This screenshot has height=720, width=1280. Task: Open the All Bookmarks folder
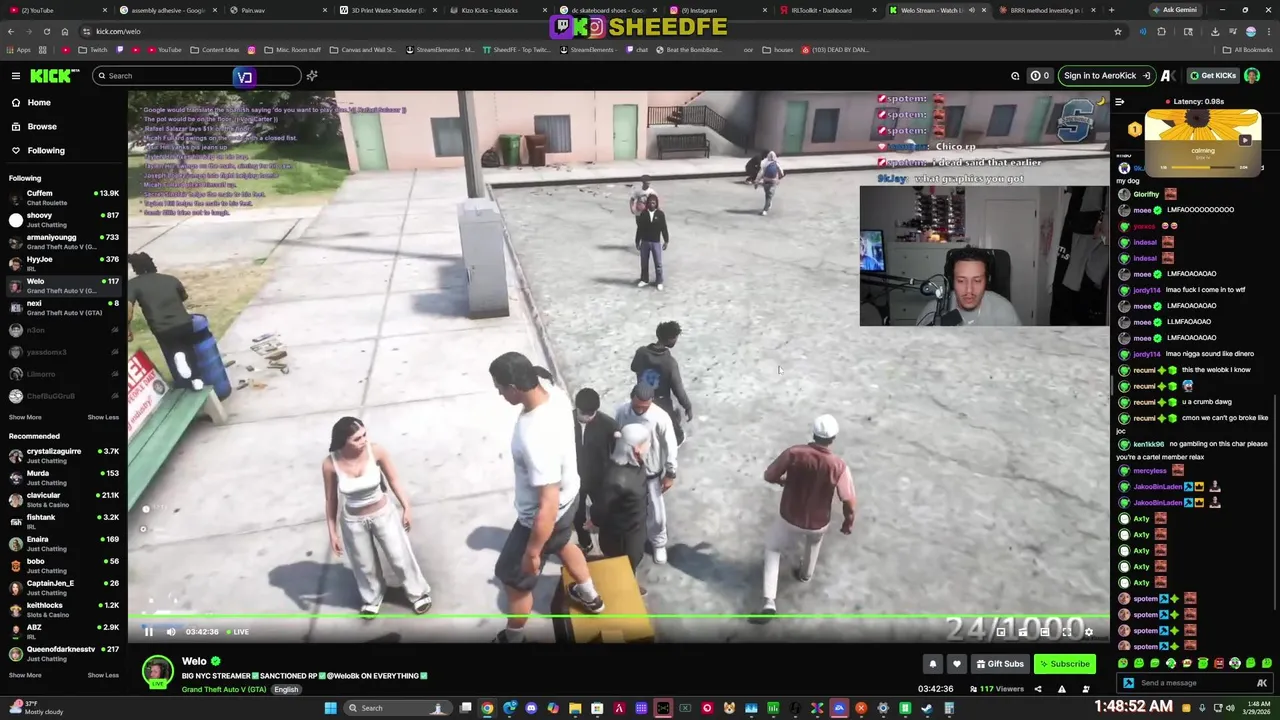coord(1248,50)
